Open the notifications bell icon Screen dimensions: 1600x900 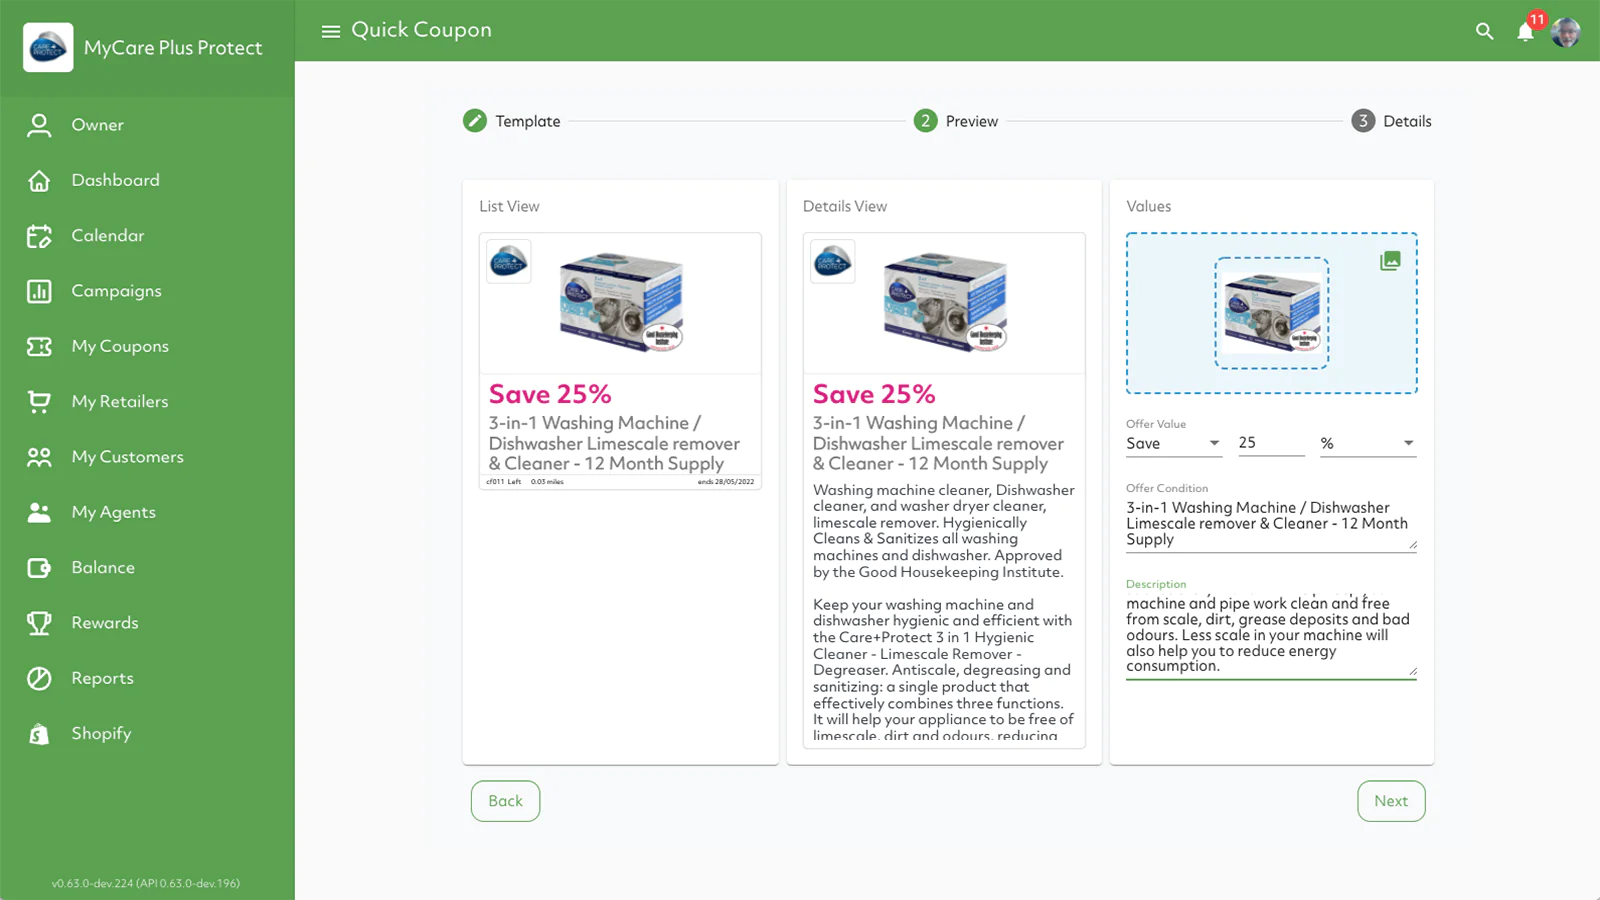(1525, 31)
